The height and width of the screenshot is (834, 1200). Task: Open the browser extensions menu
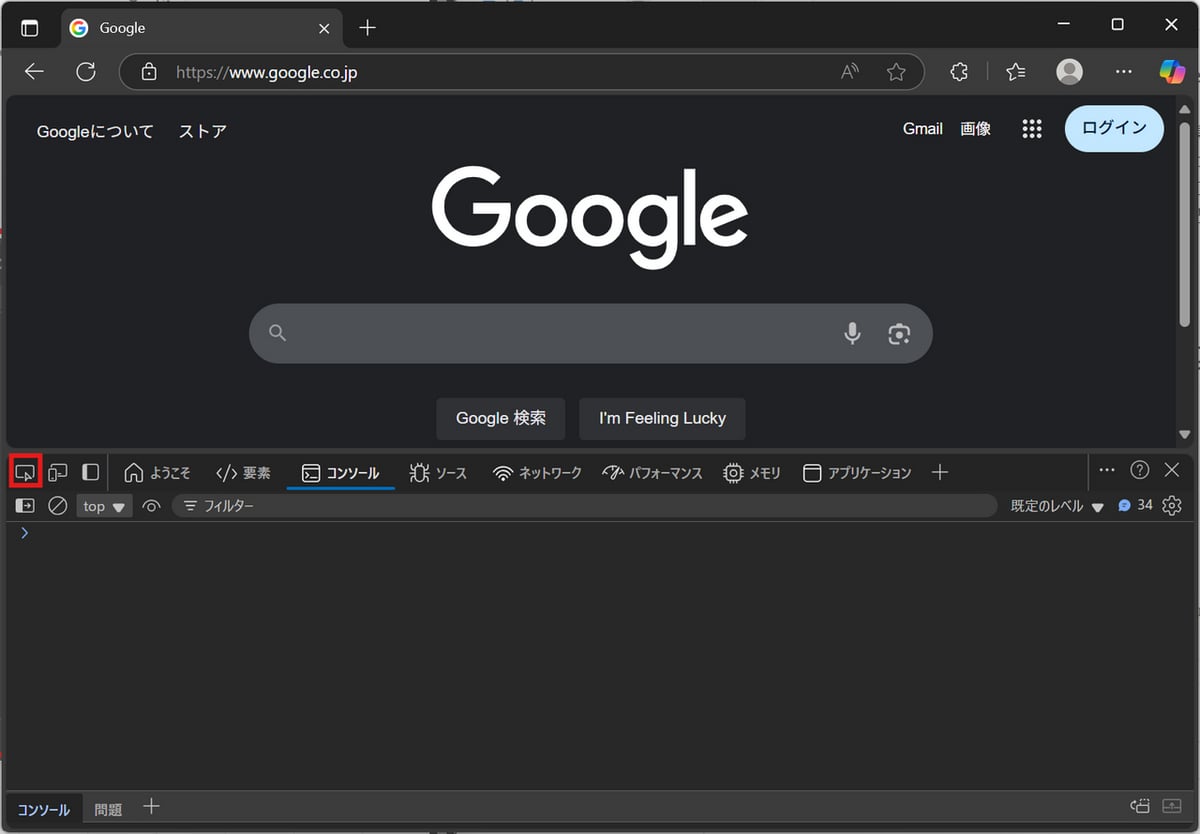click(x=959, y=72)
